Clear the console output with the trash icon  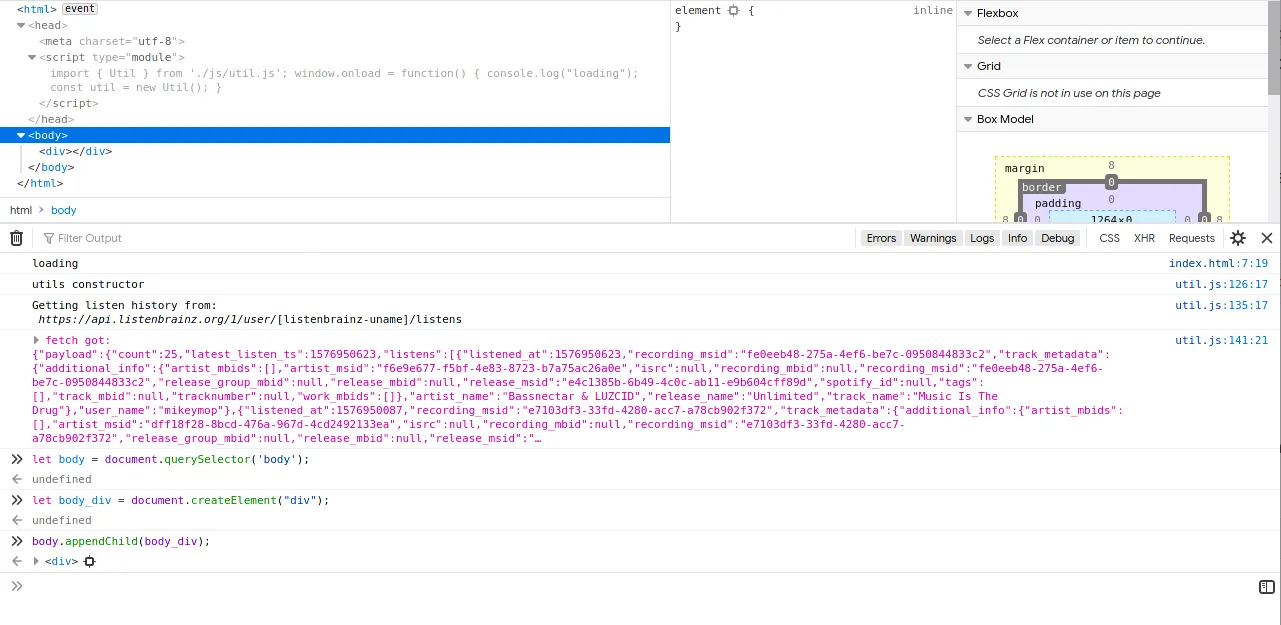(16, 238)
